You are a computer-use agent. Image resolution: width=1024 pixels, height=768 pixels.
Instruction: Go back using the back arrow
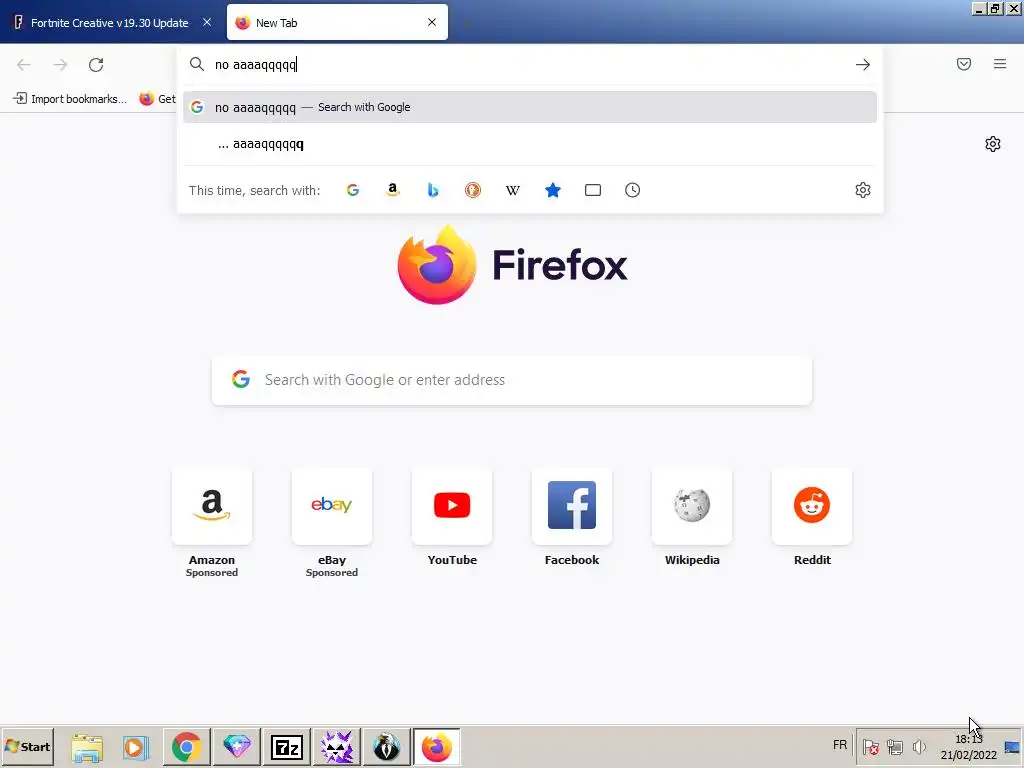24,65
